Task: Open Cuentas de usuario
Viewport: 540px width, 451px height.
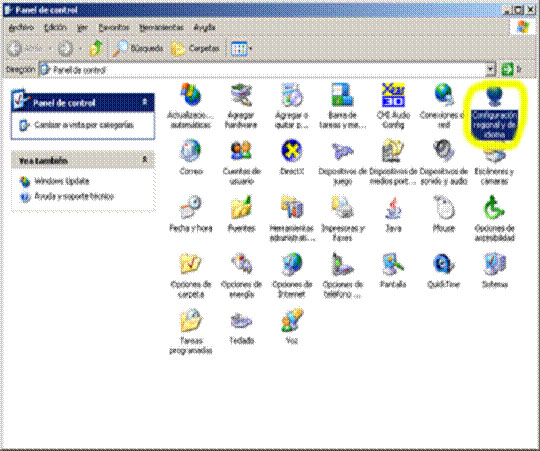Action: coord(241,162)
